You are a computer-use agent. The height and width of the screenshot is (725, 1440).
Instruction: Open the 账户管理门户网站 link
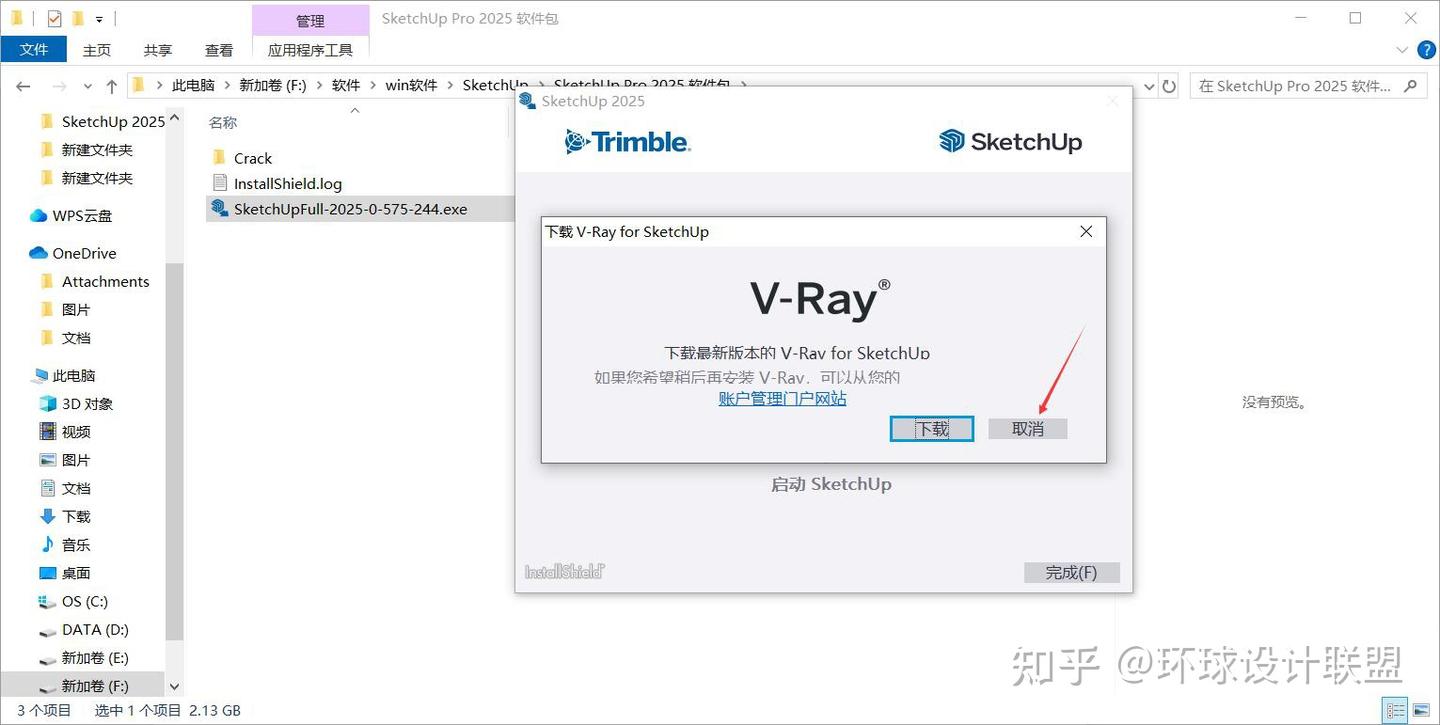pyautogui.click(x=782, y=398)
